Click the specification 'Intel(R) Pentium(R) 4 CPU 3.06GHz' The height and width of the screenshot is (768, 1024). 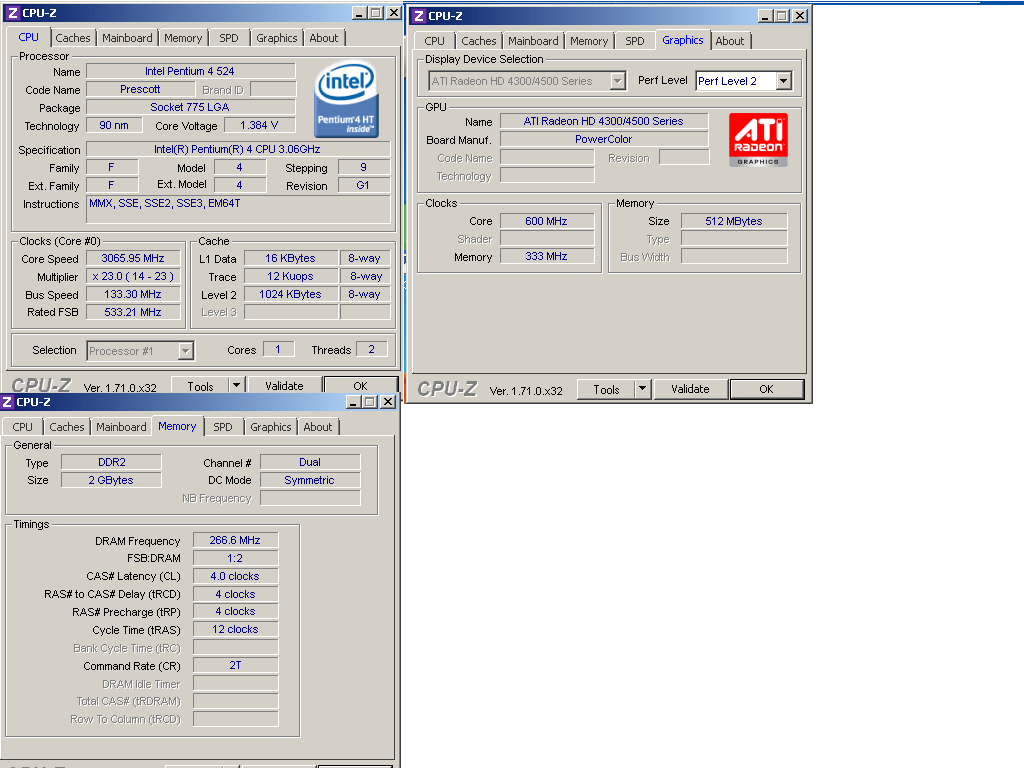(238, 150)
